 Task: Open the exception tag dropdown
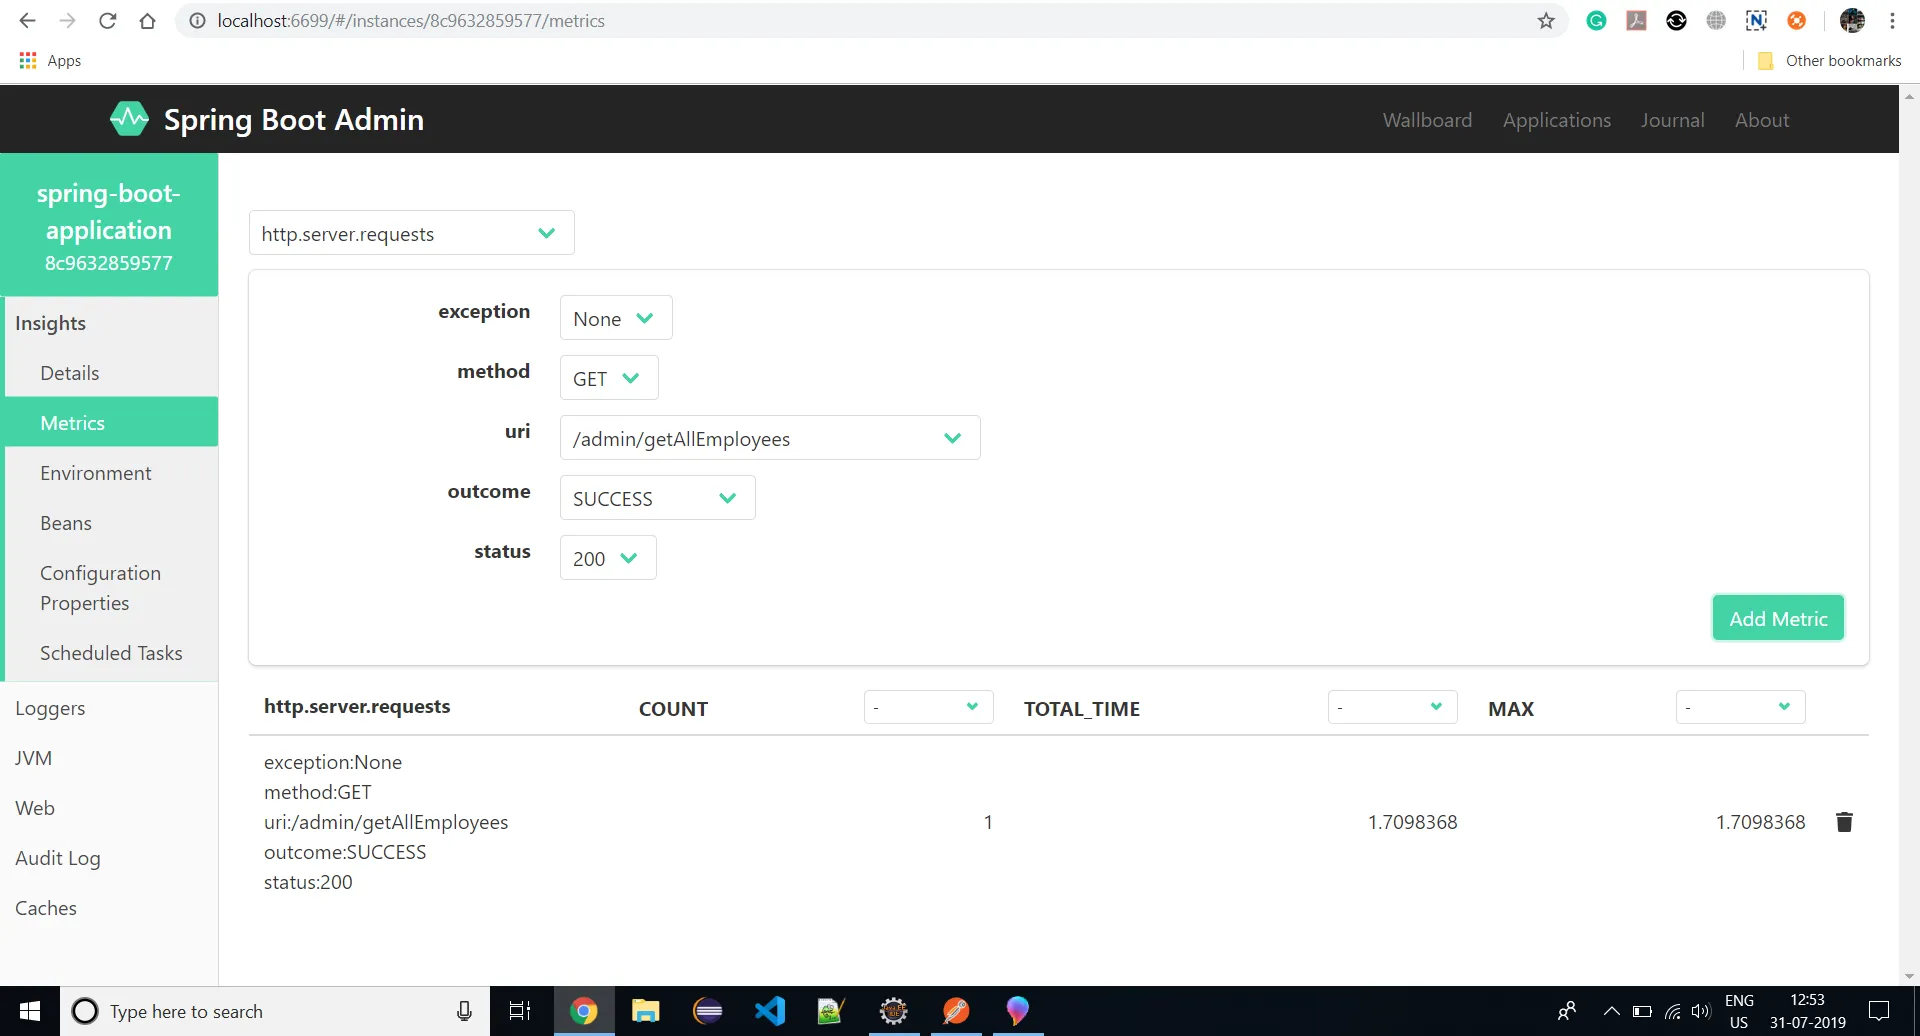pyautogui.click(x=615, y=318)
